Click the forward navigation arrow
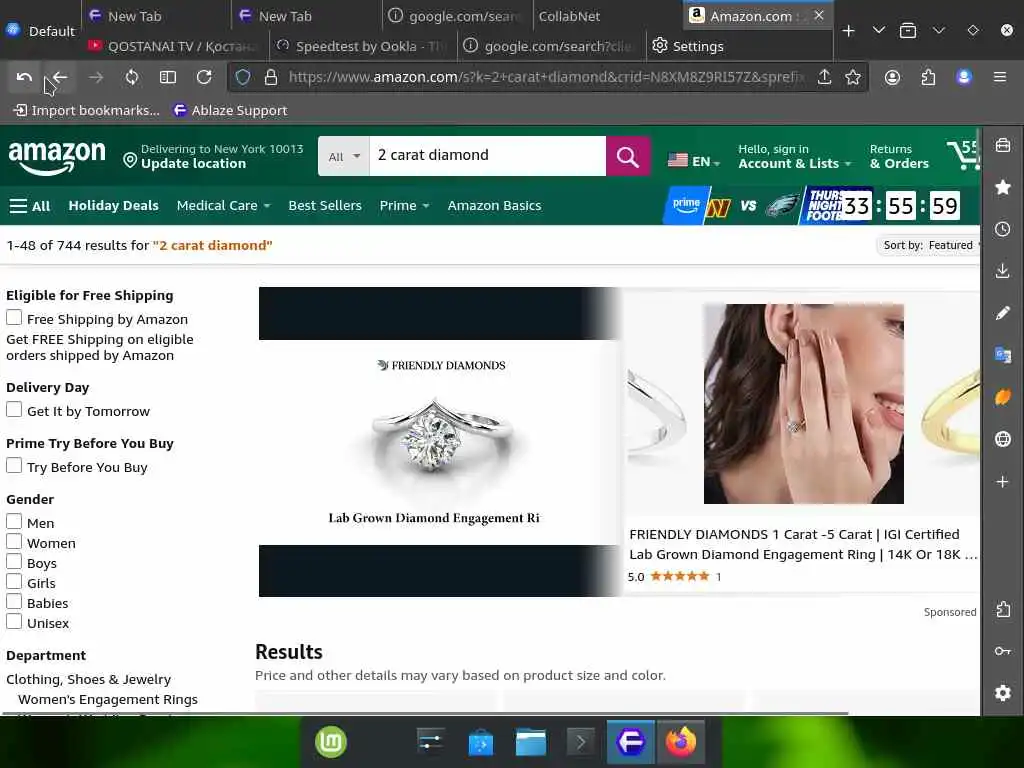 (x=96, y=78)
